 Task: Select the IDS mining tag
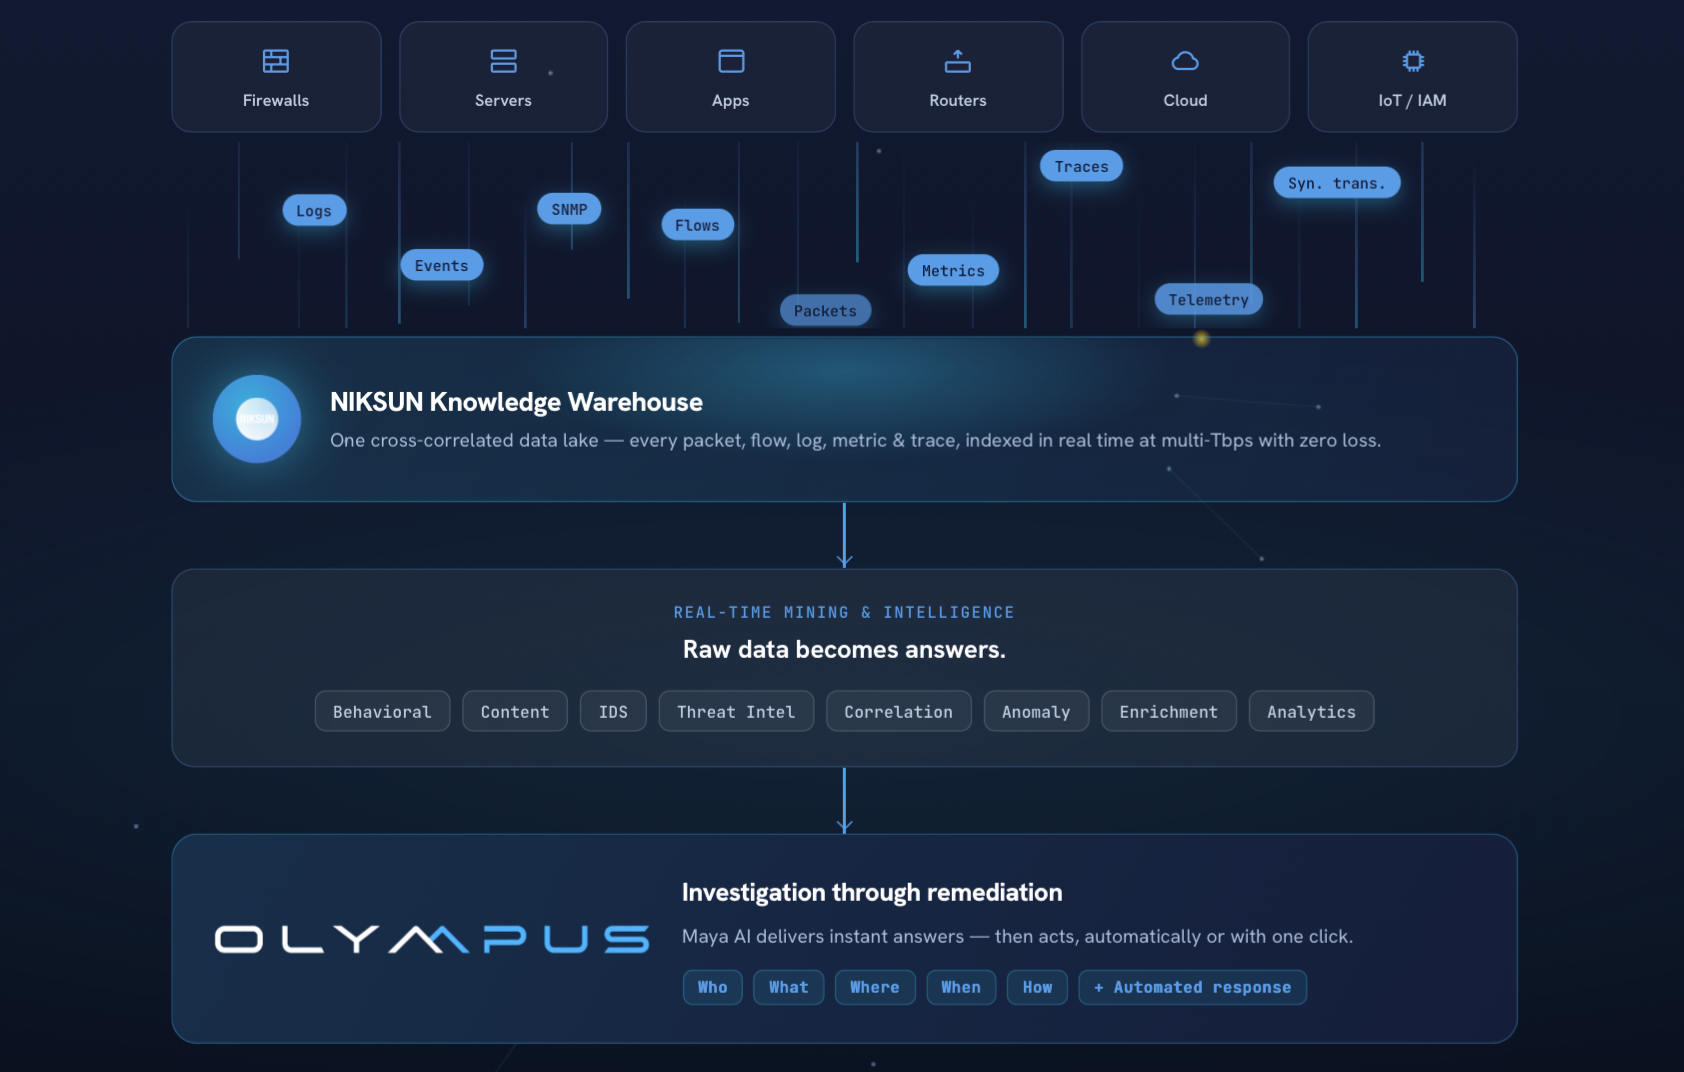613,711
